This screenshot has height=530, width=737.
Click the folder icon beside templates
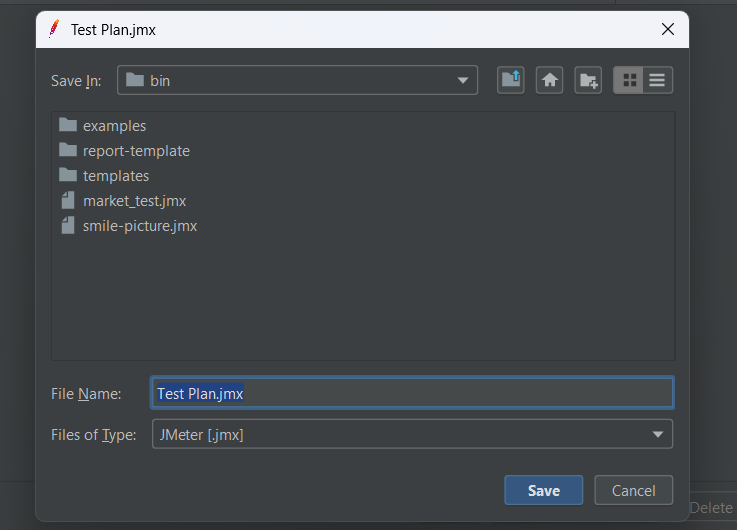pyautogui.click(x=68, y=176)
